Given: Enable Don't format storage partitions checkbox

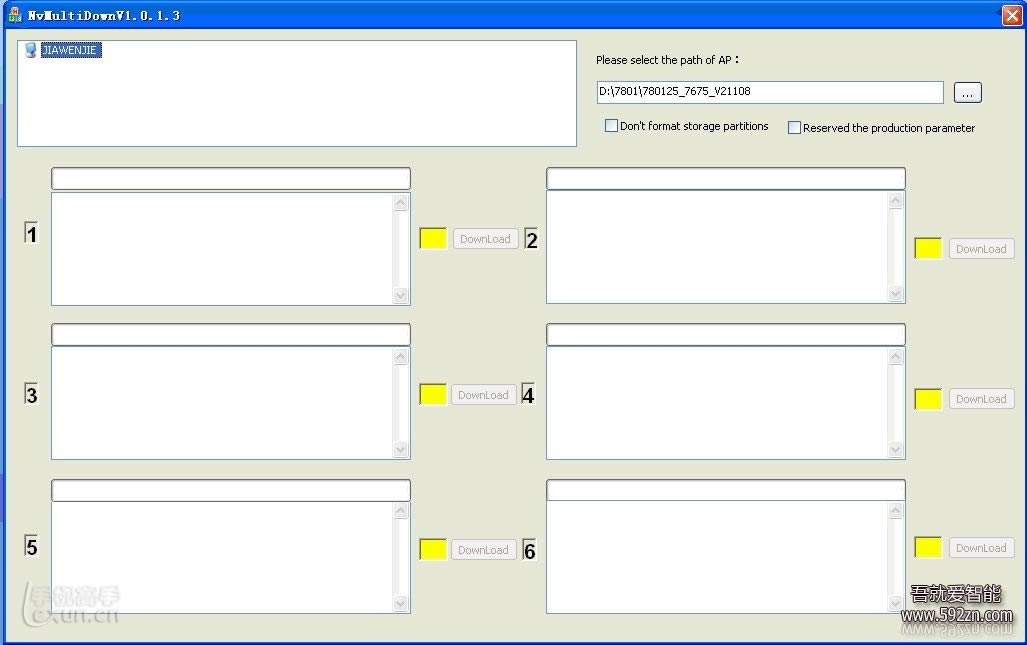Looking at the screenshot, I should [611, 126].
